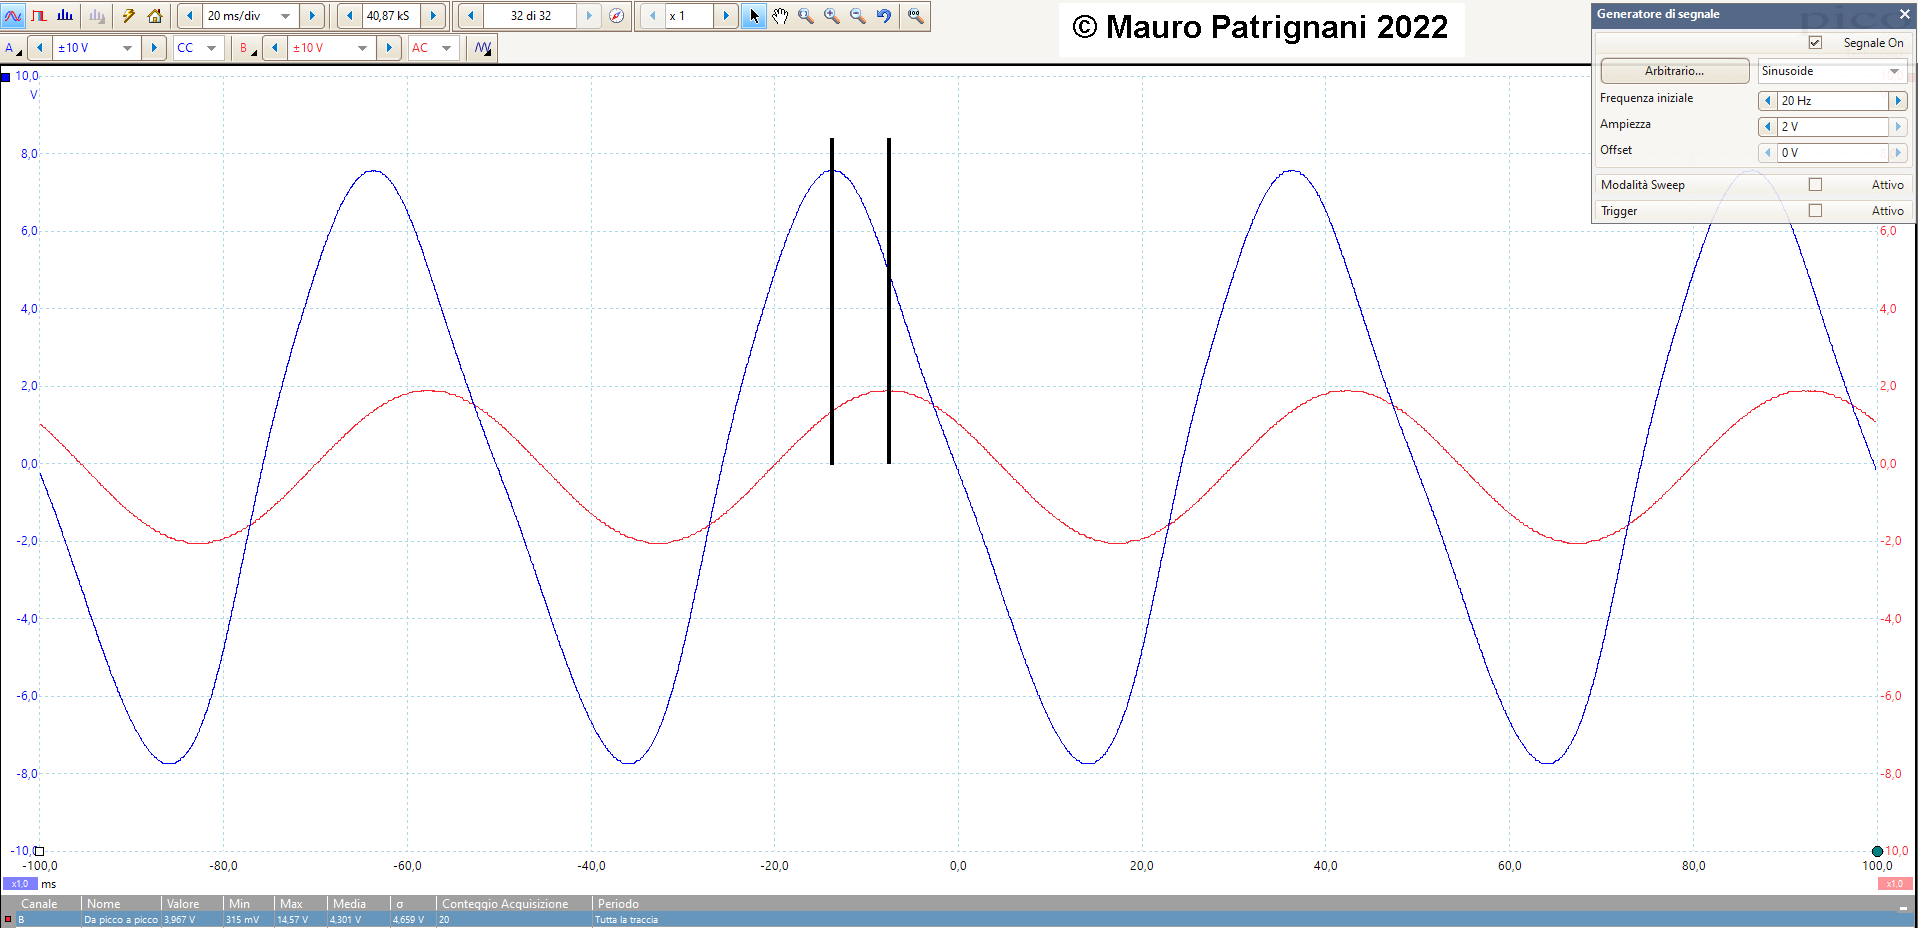Decrease Frequenza iniziale with left arrow
The image size is (1918, 928).
coord(1768,101)
